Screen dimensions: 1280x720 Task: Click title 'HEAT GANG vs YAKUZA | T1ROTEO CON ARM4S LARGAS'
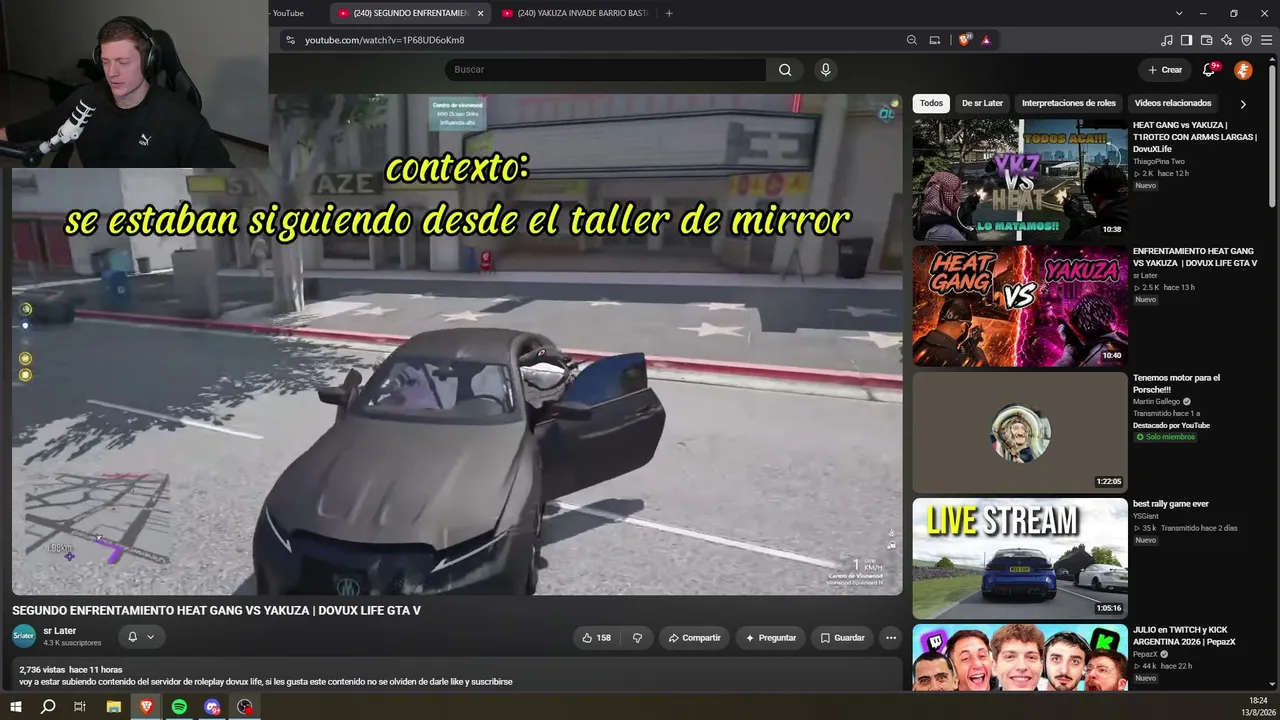click(1195, 137)
